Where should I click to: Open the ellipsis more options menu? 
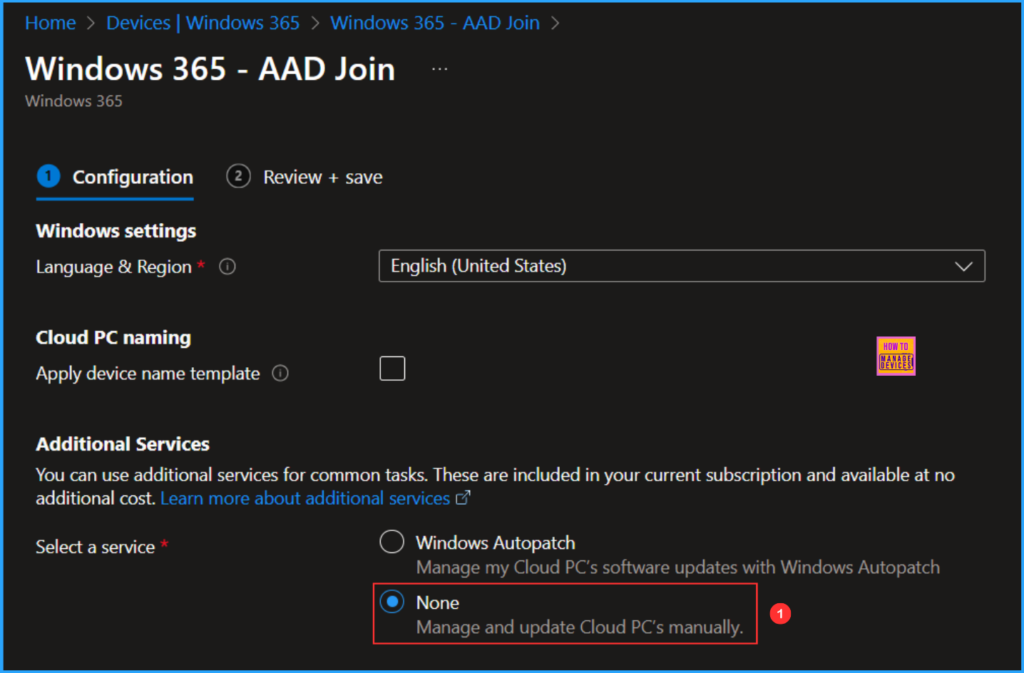pos(440,69)
